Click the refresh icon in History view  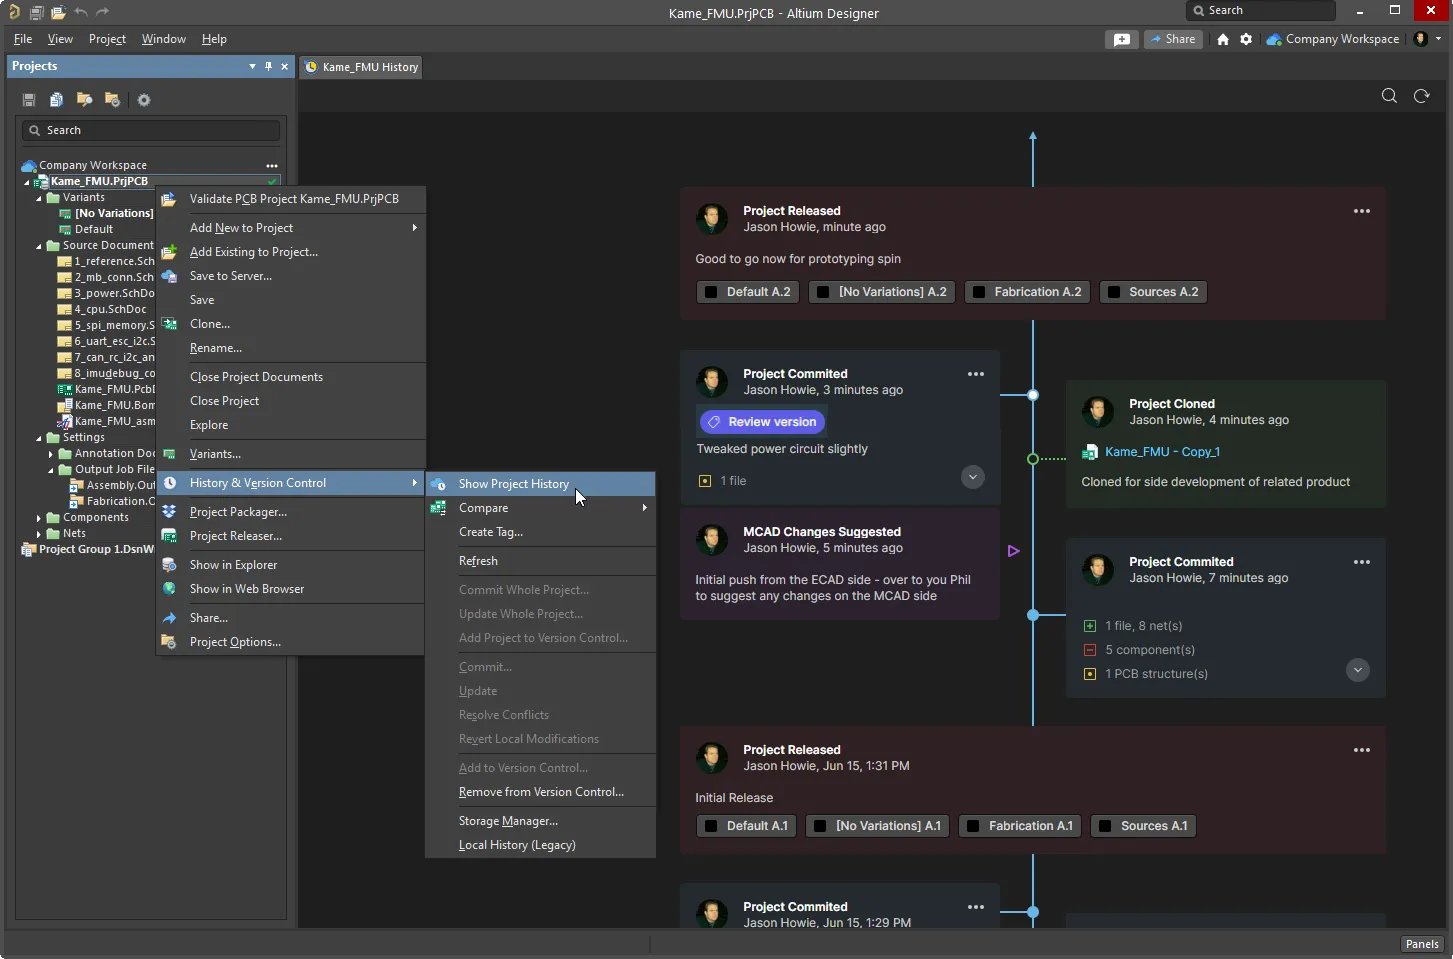[x=1422, y=96]
